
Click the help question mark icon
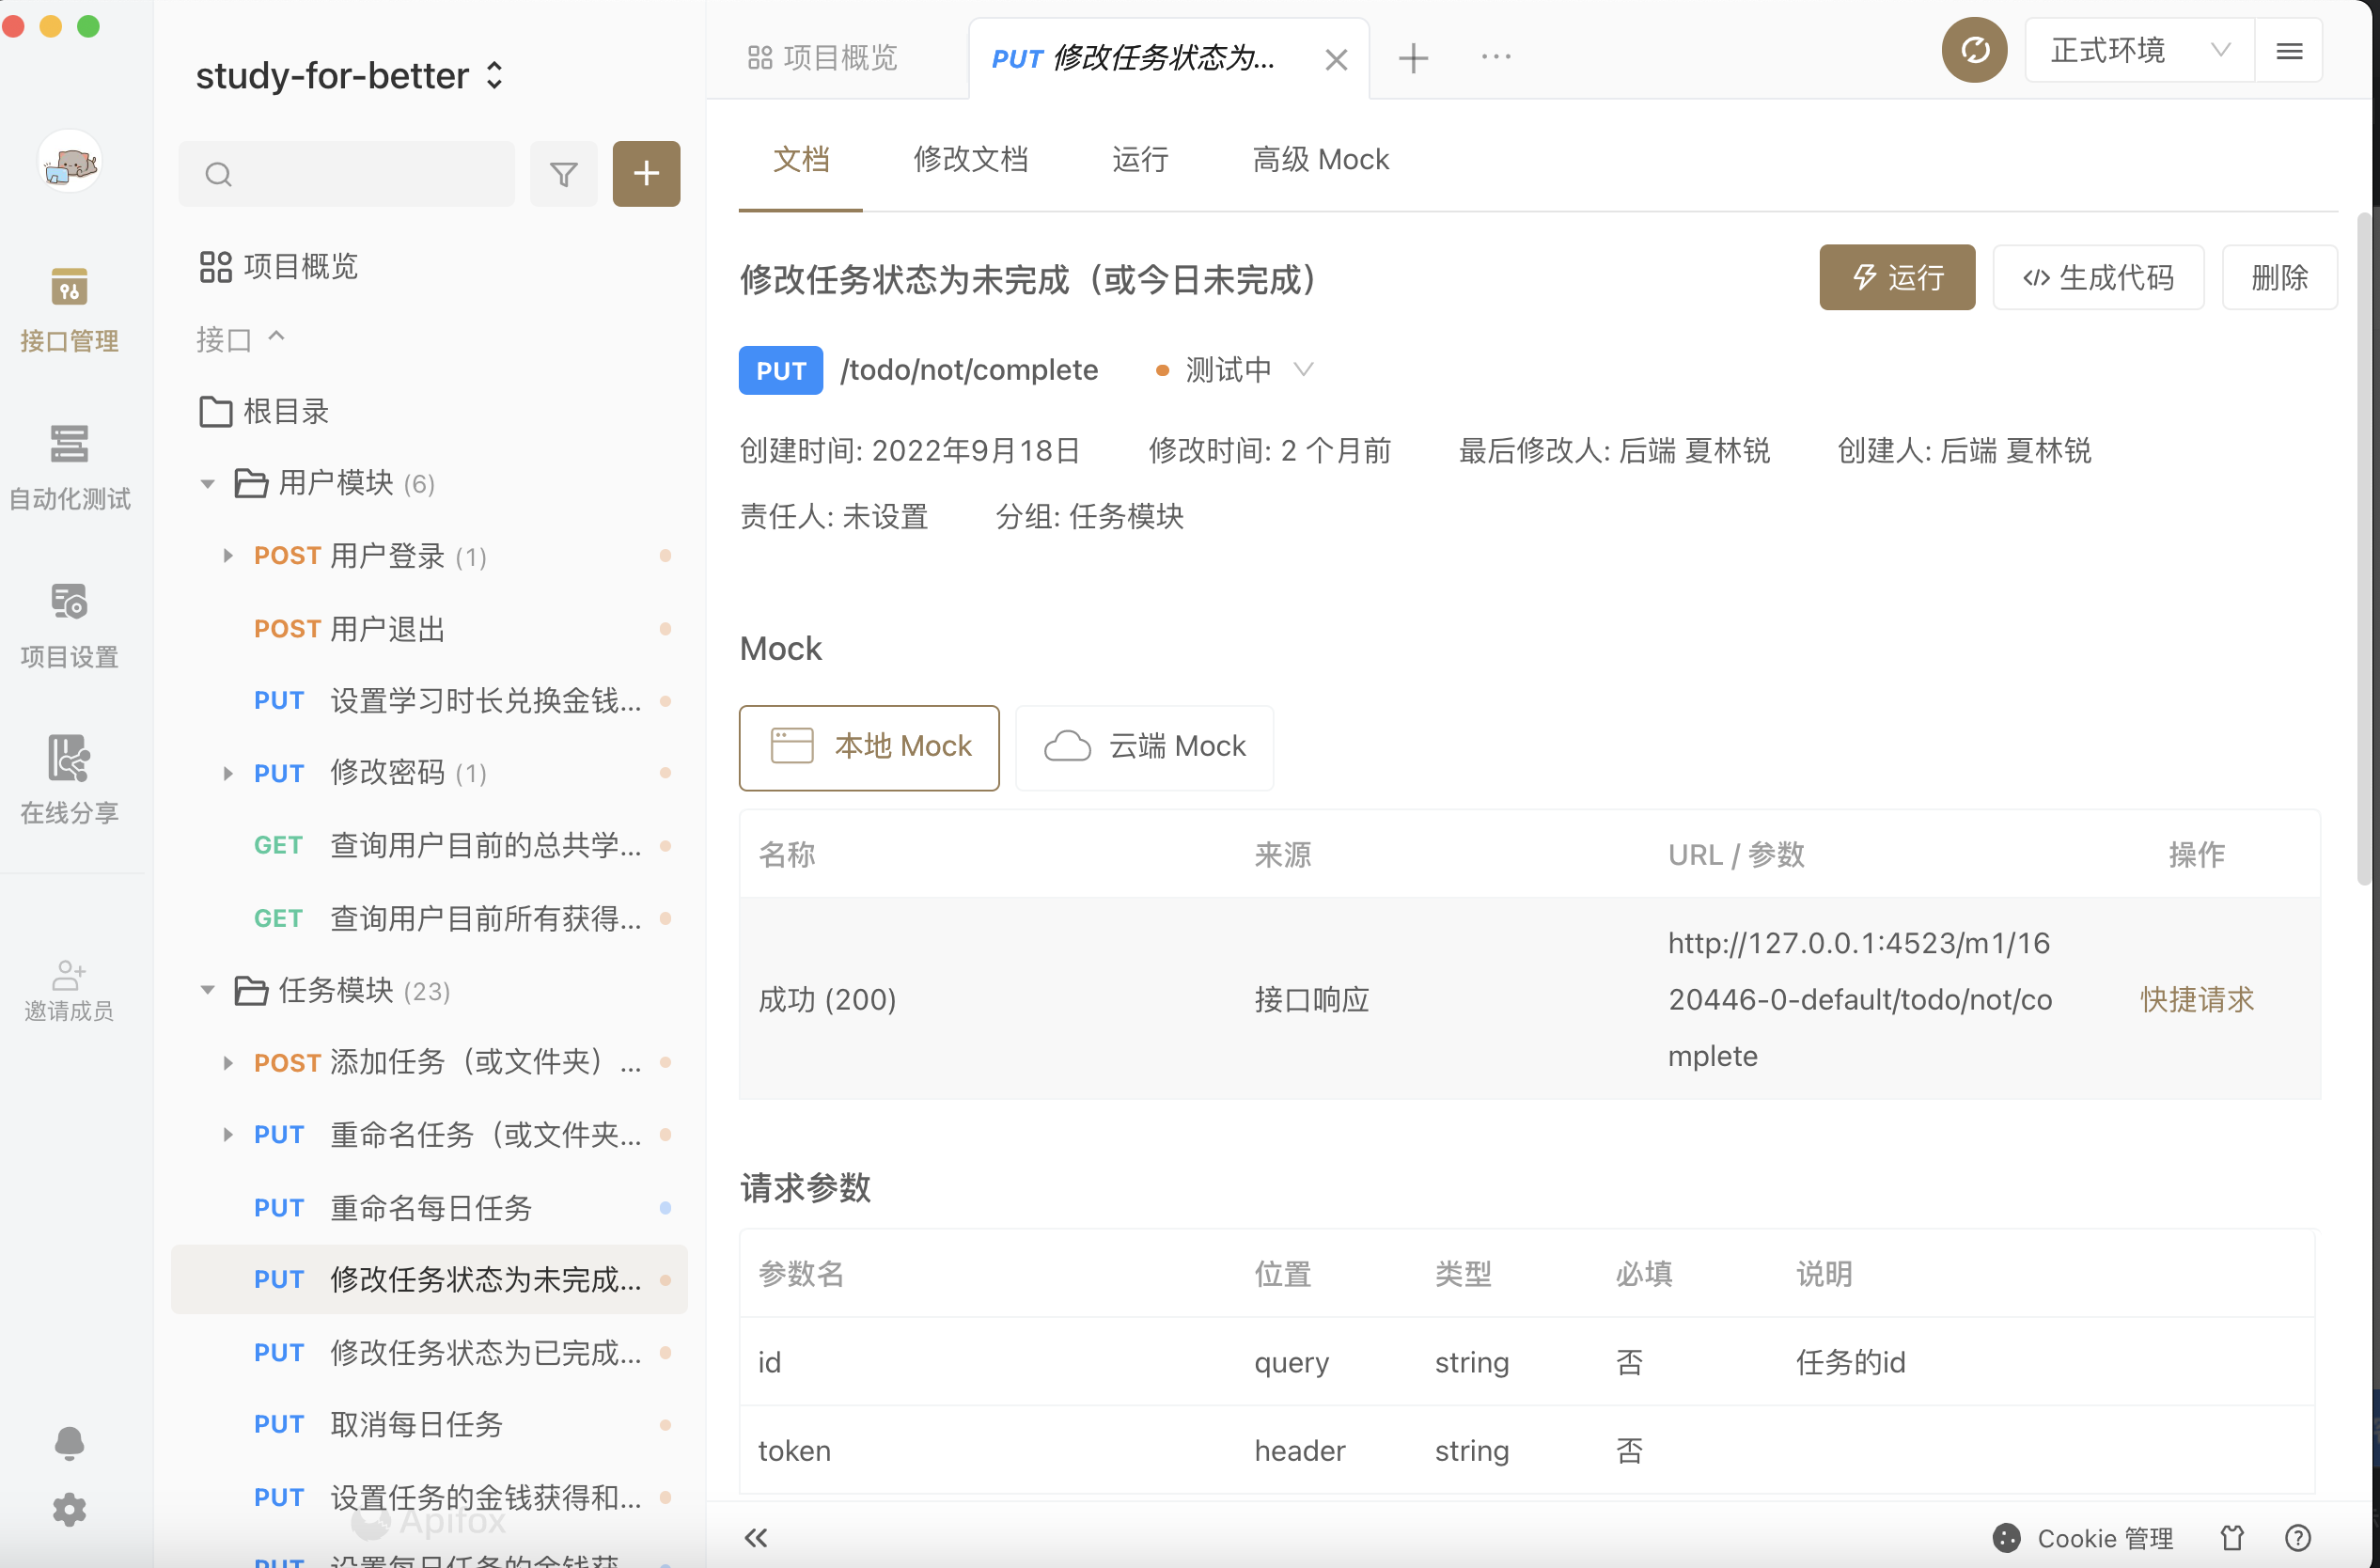coord(2298,1537)
